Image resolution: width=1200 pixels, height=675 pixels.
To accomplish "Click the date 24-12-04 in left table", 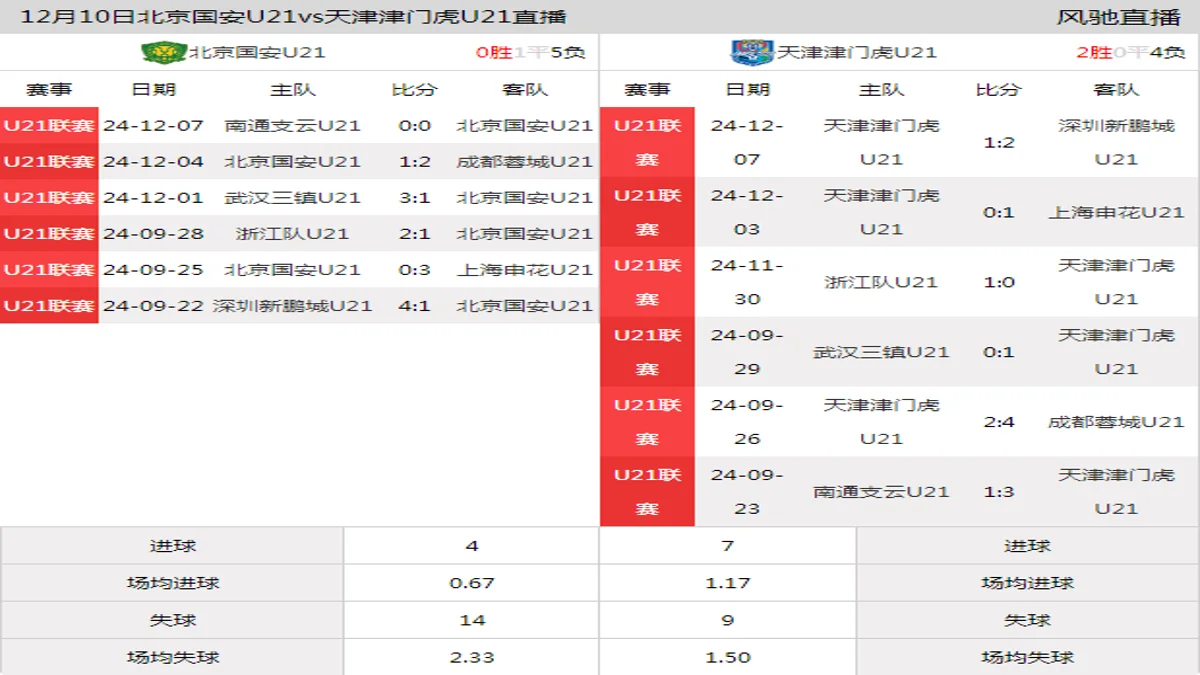I will pyautogui.click(x=153, y=161).
